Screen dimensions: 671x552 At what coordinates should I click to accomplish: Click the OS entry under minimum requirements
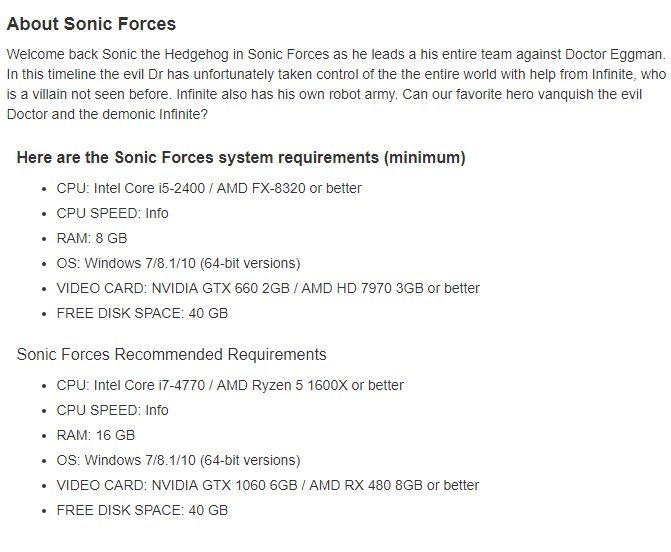pos(178,264)
